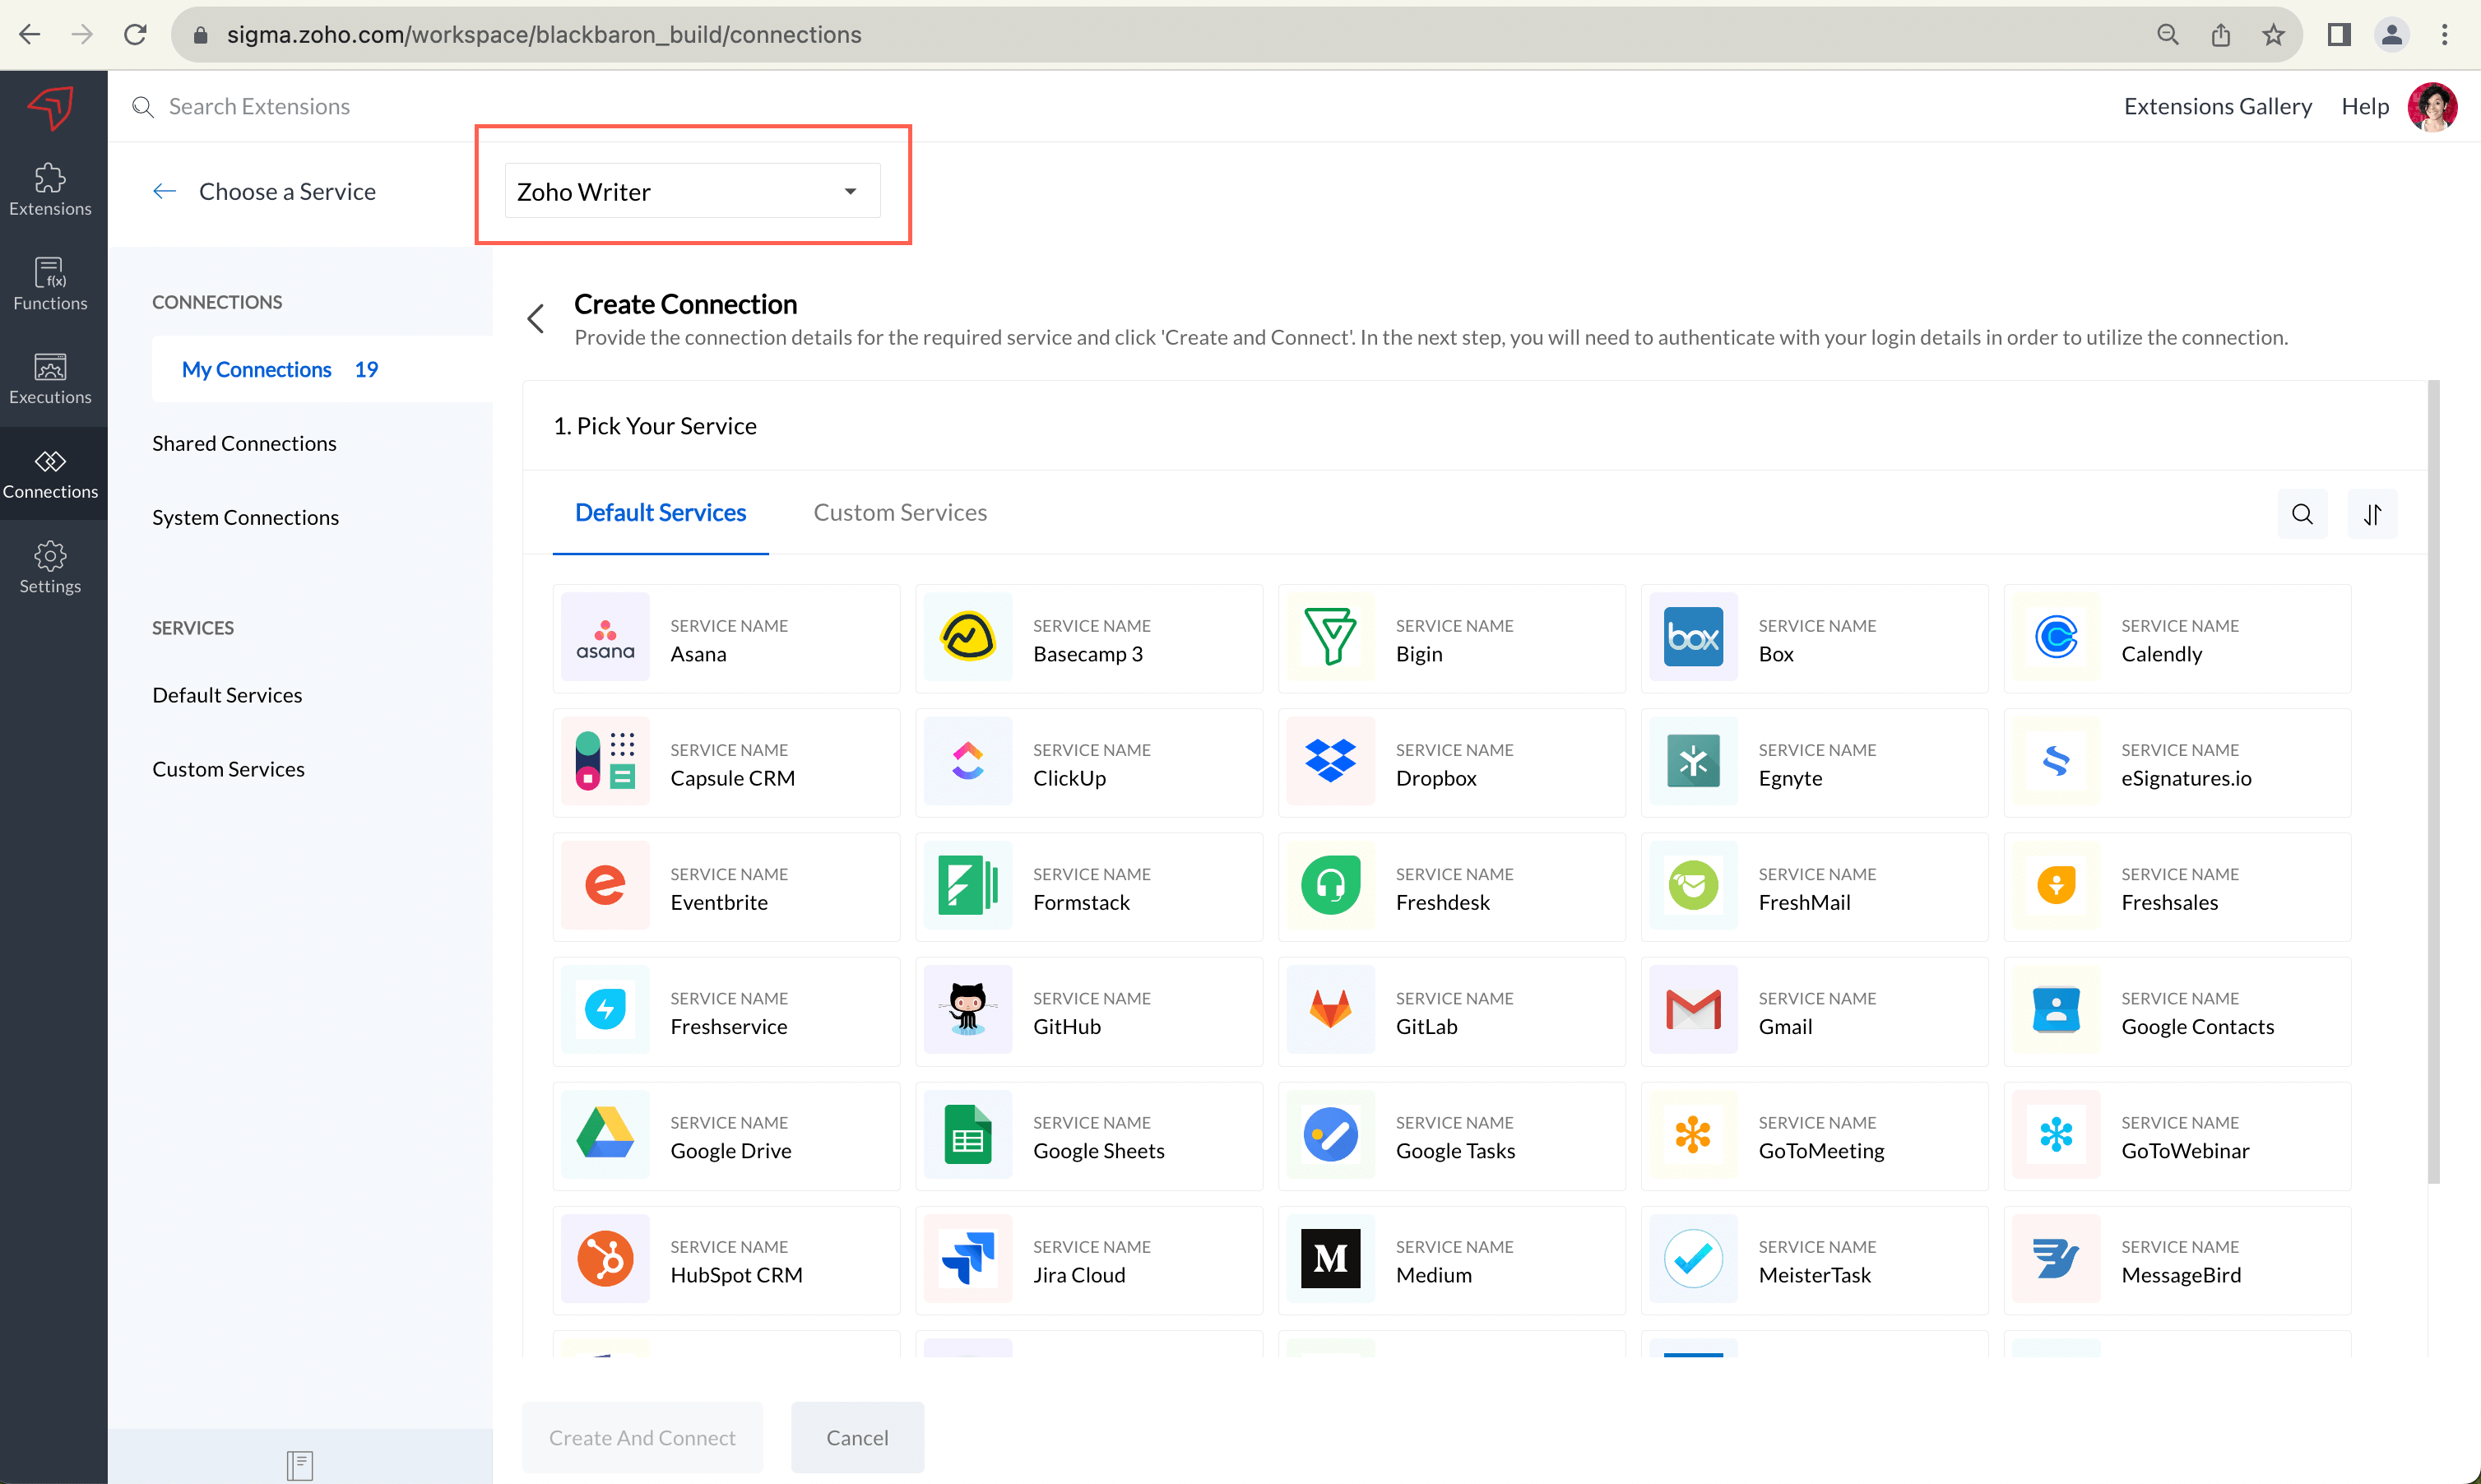Switch to the Custom Services tab
Screen dimensions: 2481x1484
tap(899, 513)
